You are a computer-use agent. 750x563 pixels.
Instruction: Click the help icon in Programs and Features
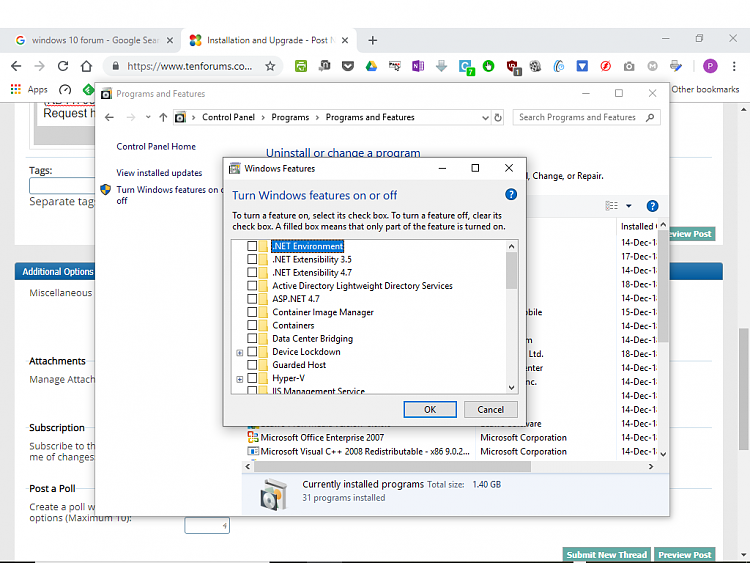pos(652,206)
